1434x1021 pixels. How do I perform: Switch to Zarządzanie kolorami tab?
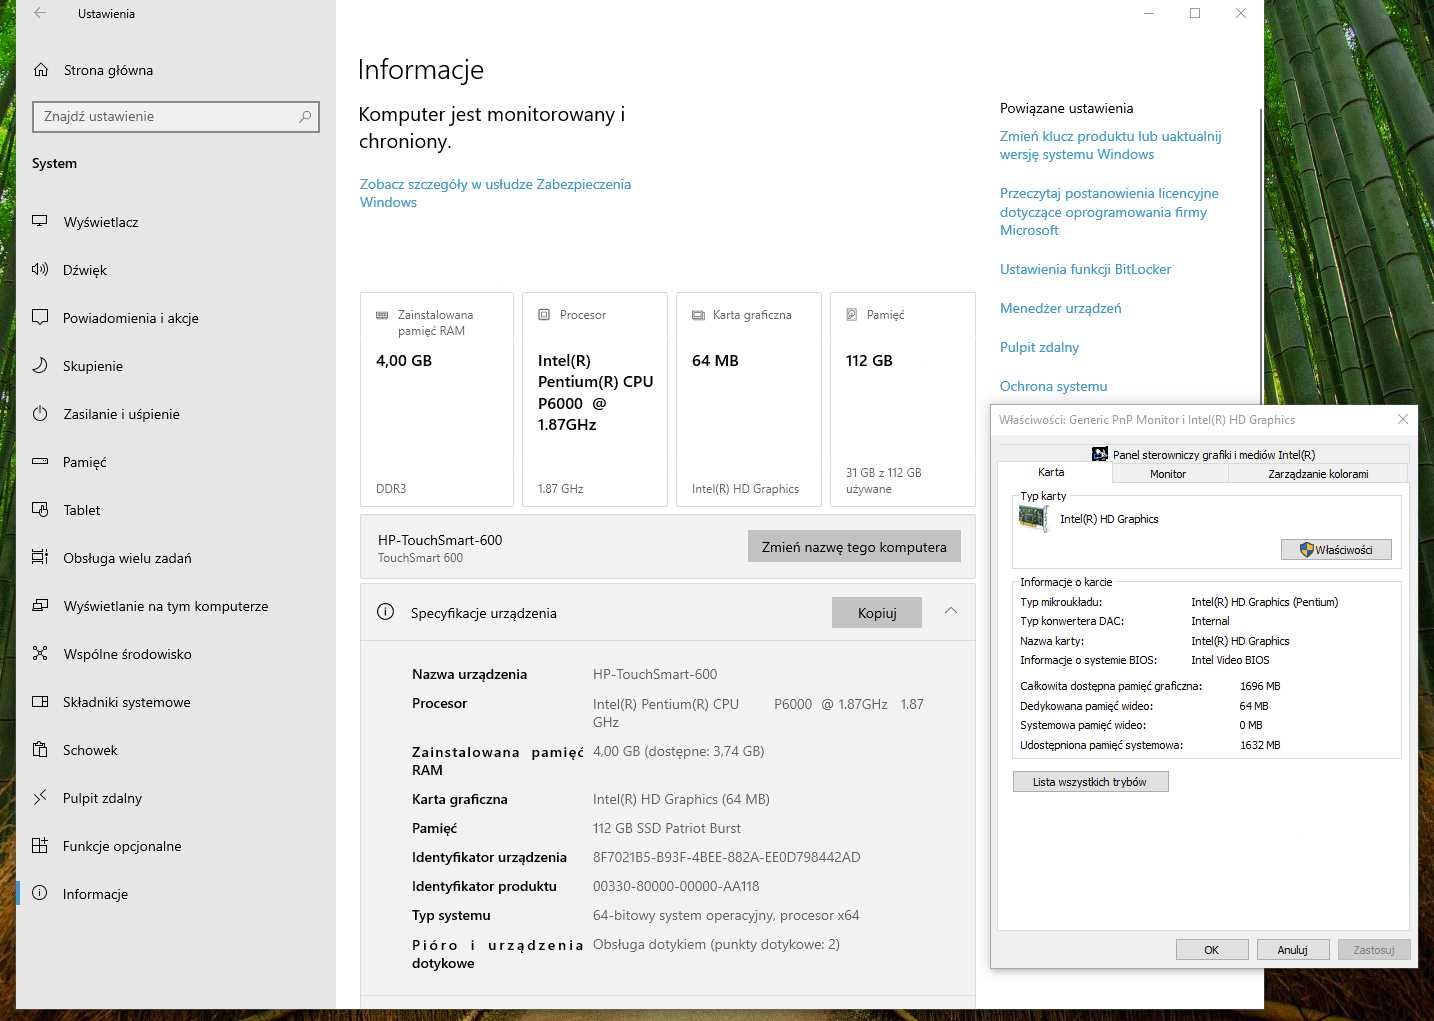click(x=1318, y=474)
